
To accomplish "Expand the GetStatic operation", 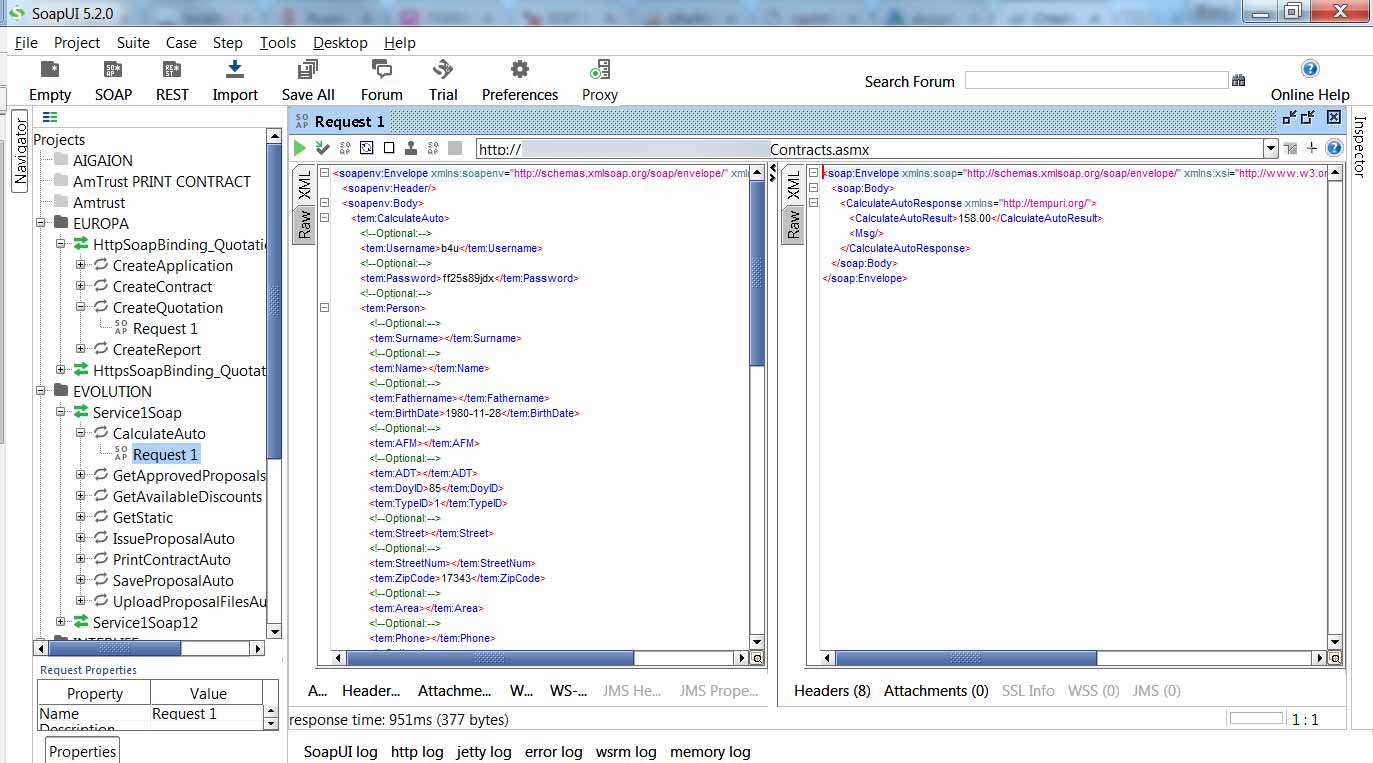I will (81, 517).
